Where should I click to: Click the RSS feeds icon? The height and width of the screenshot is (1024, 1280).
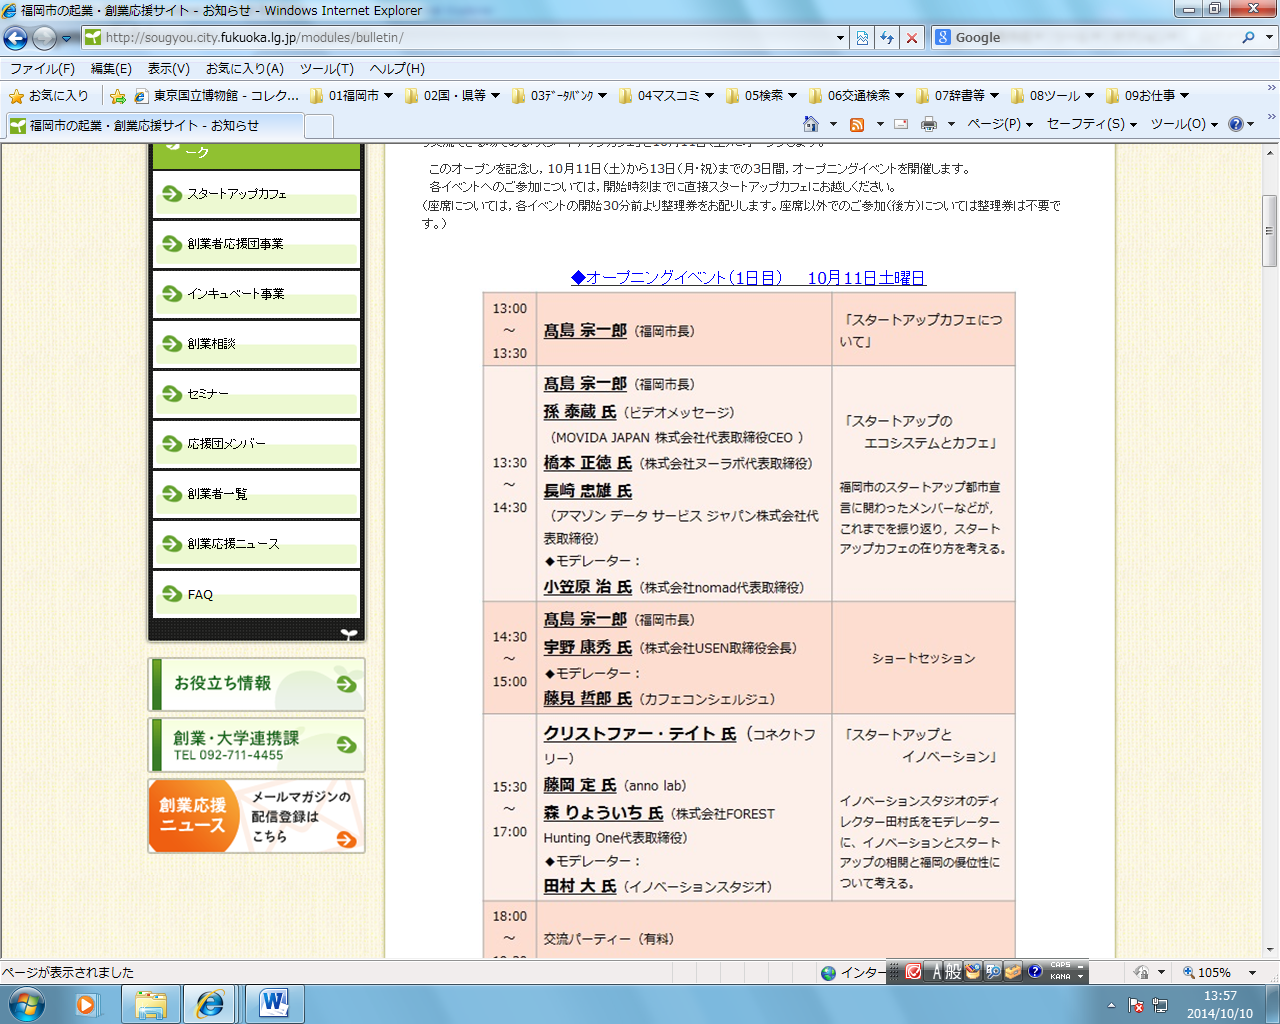pyautogui.click(x=857, y=124)
